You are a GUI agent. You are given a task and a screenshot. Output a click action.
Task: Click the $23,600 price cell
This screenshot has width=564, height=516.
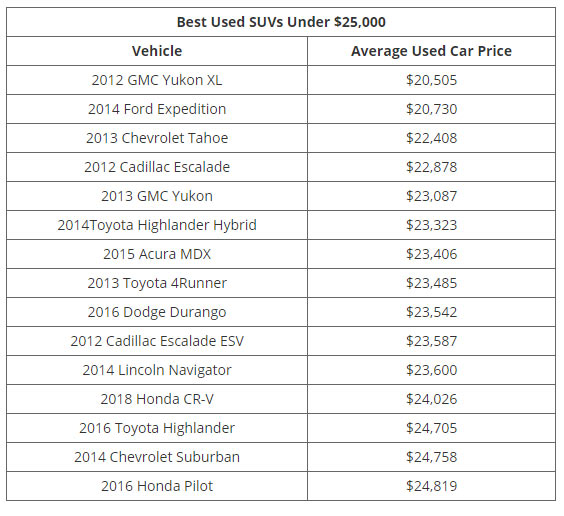(x=431, y=370)
